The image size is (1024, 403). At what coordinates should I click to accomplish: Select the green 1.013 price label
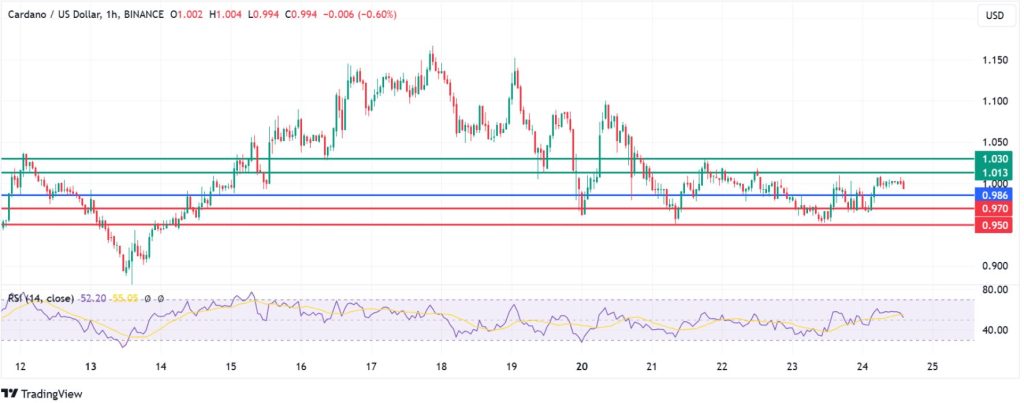click(994, 173)
